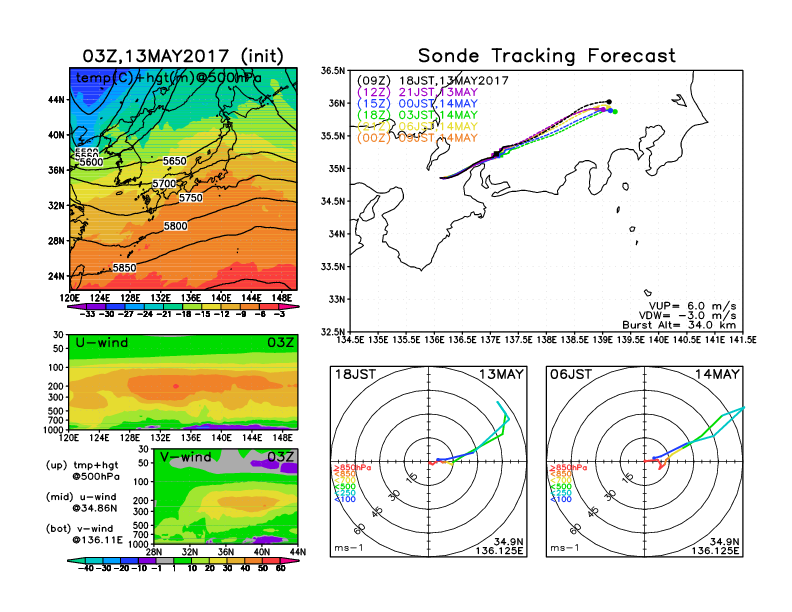Click the '44N' label on the 500hPa map
792x612 pixels.
[x=57, y=99]
